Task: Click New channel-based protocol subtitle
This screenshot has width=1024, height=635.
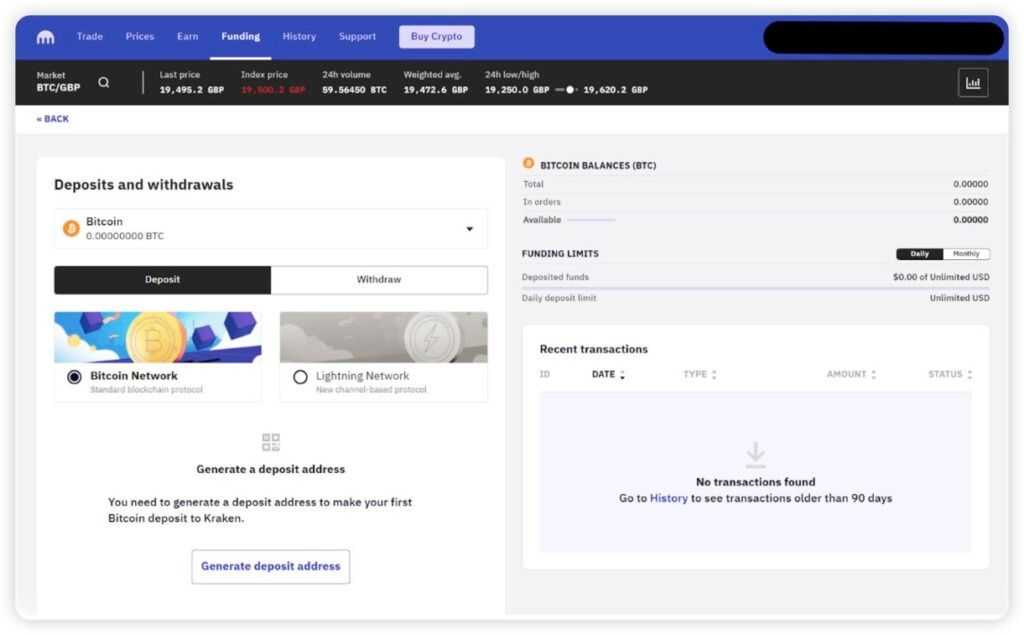Action: point(371,390)
